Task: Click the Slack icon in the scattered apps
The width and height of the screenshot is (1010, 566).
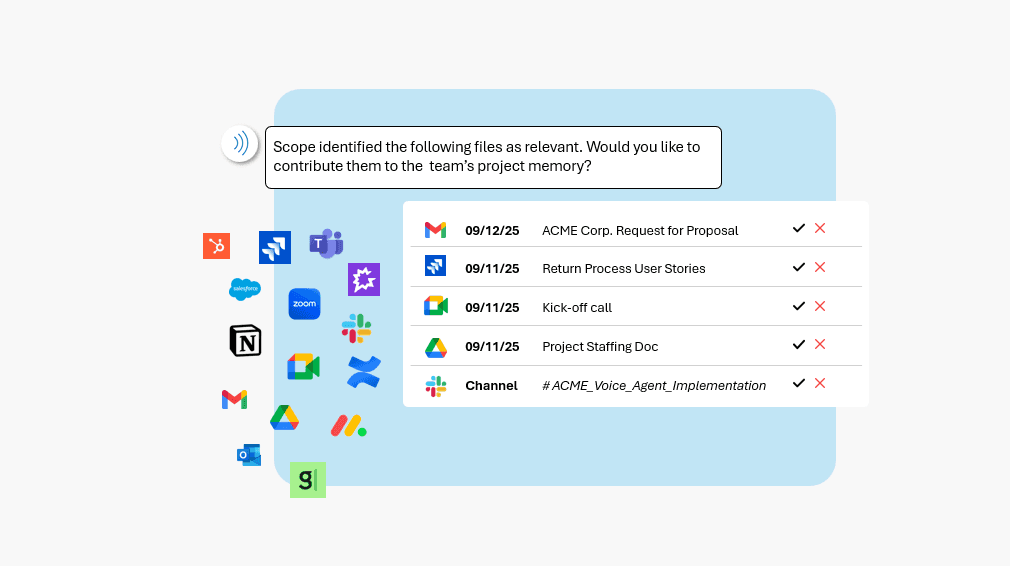Action: tap(356, 328)
